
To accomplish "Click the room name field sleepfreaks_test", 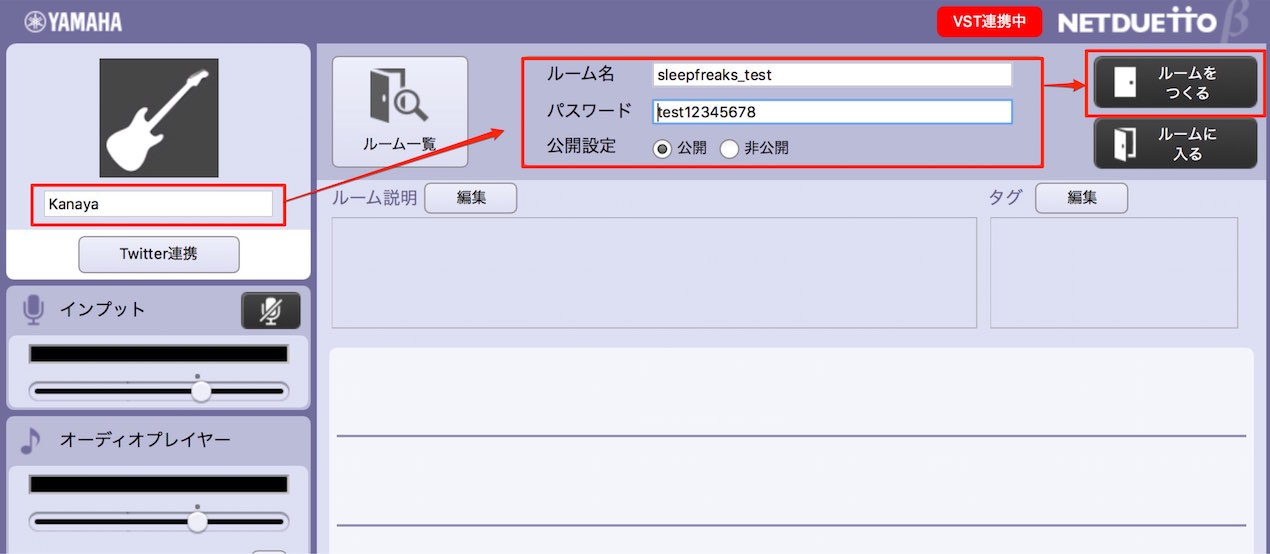I will [832, 75].
